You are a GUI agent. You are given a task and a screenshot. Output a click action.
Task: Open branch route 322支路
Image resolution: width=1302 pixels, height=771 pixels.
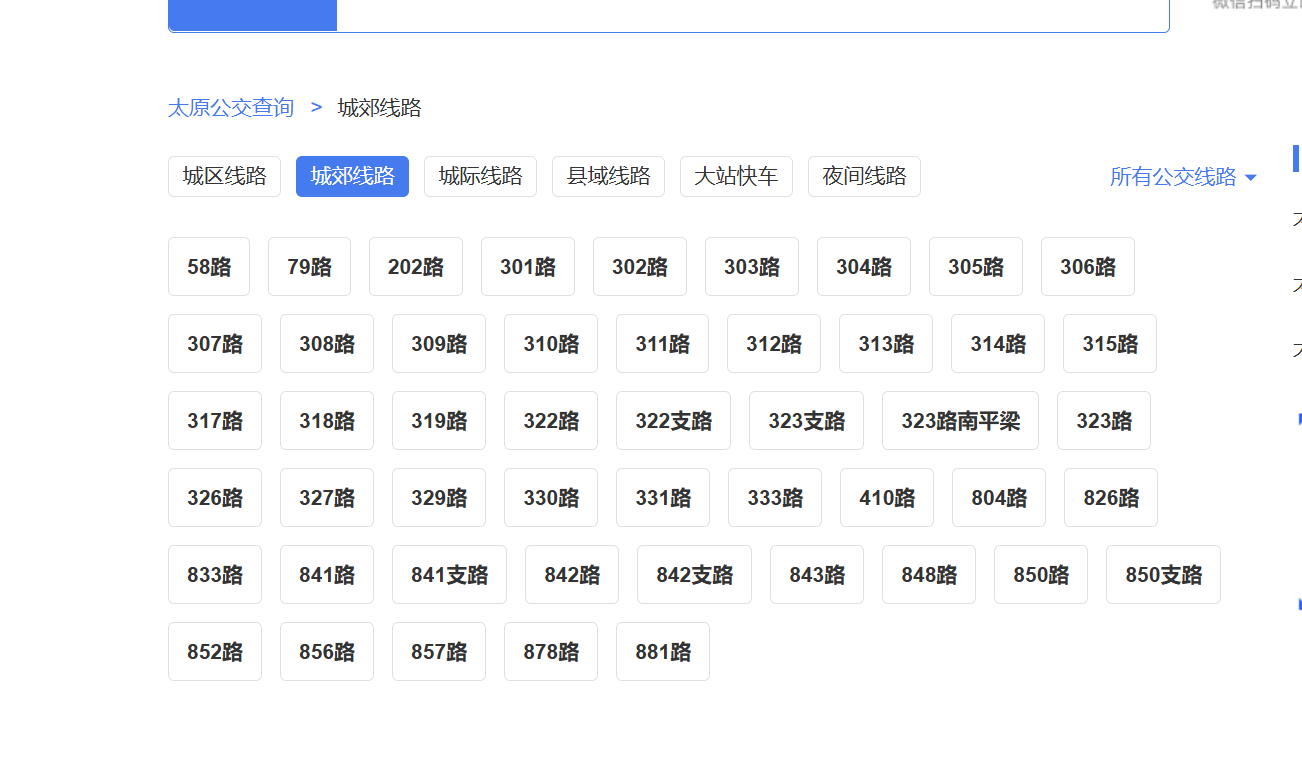[673, 421]
